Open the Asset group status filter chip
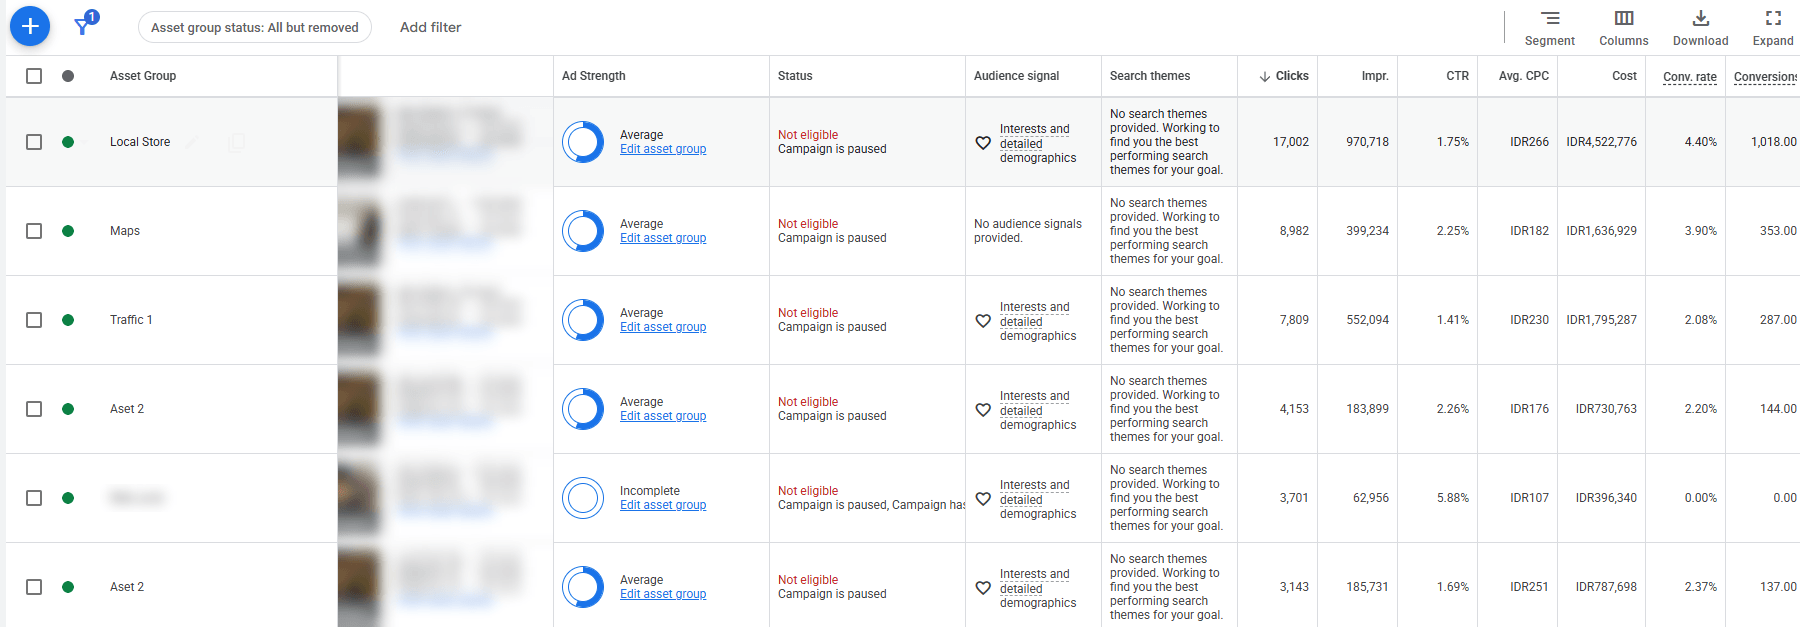This screenshot has height=627, width=1800. [x=255, y=27]
